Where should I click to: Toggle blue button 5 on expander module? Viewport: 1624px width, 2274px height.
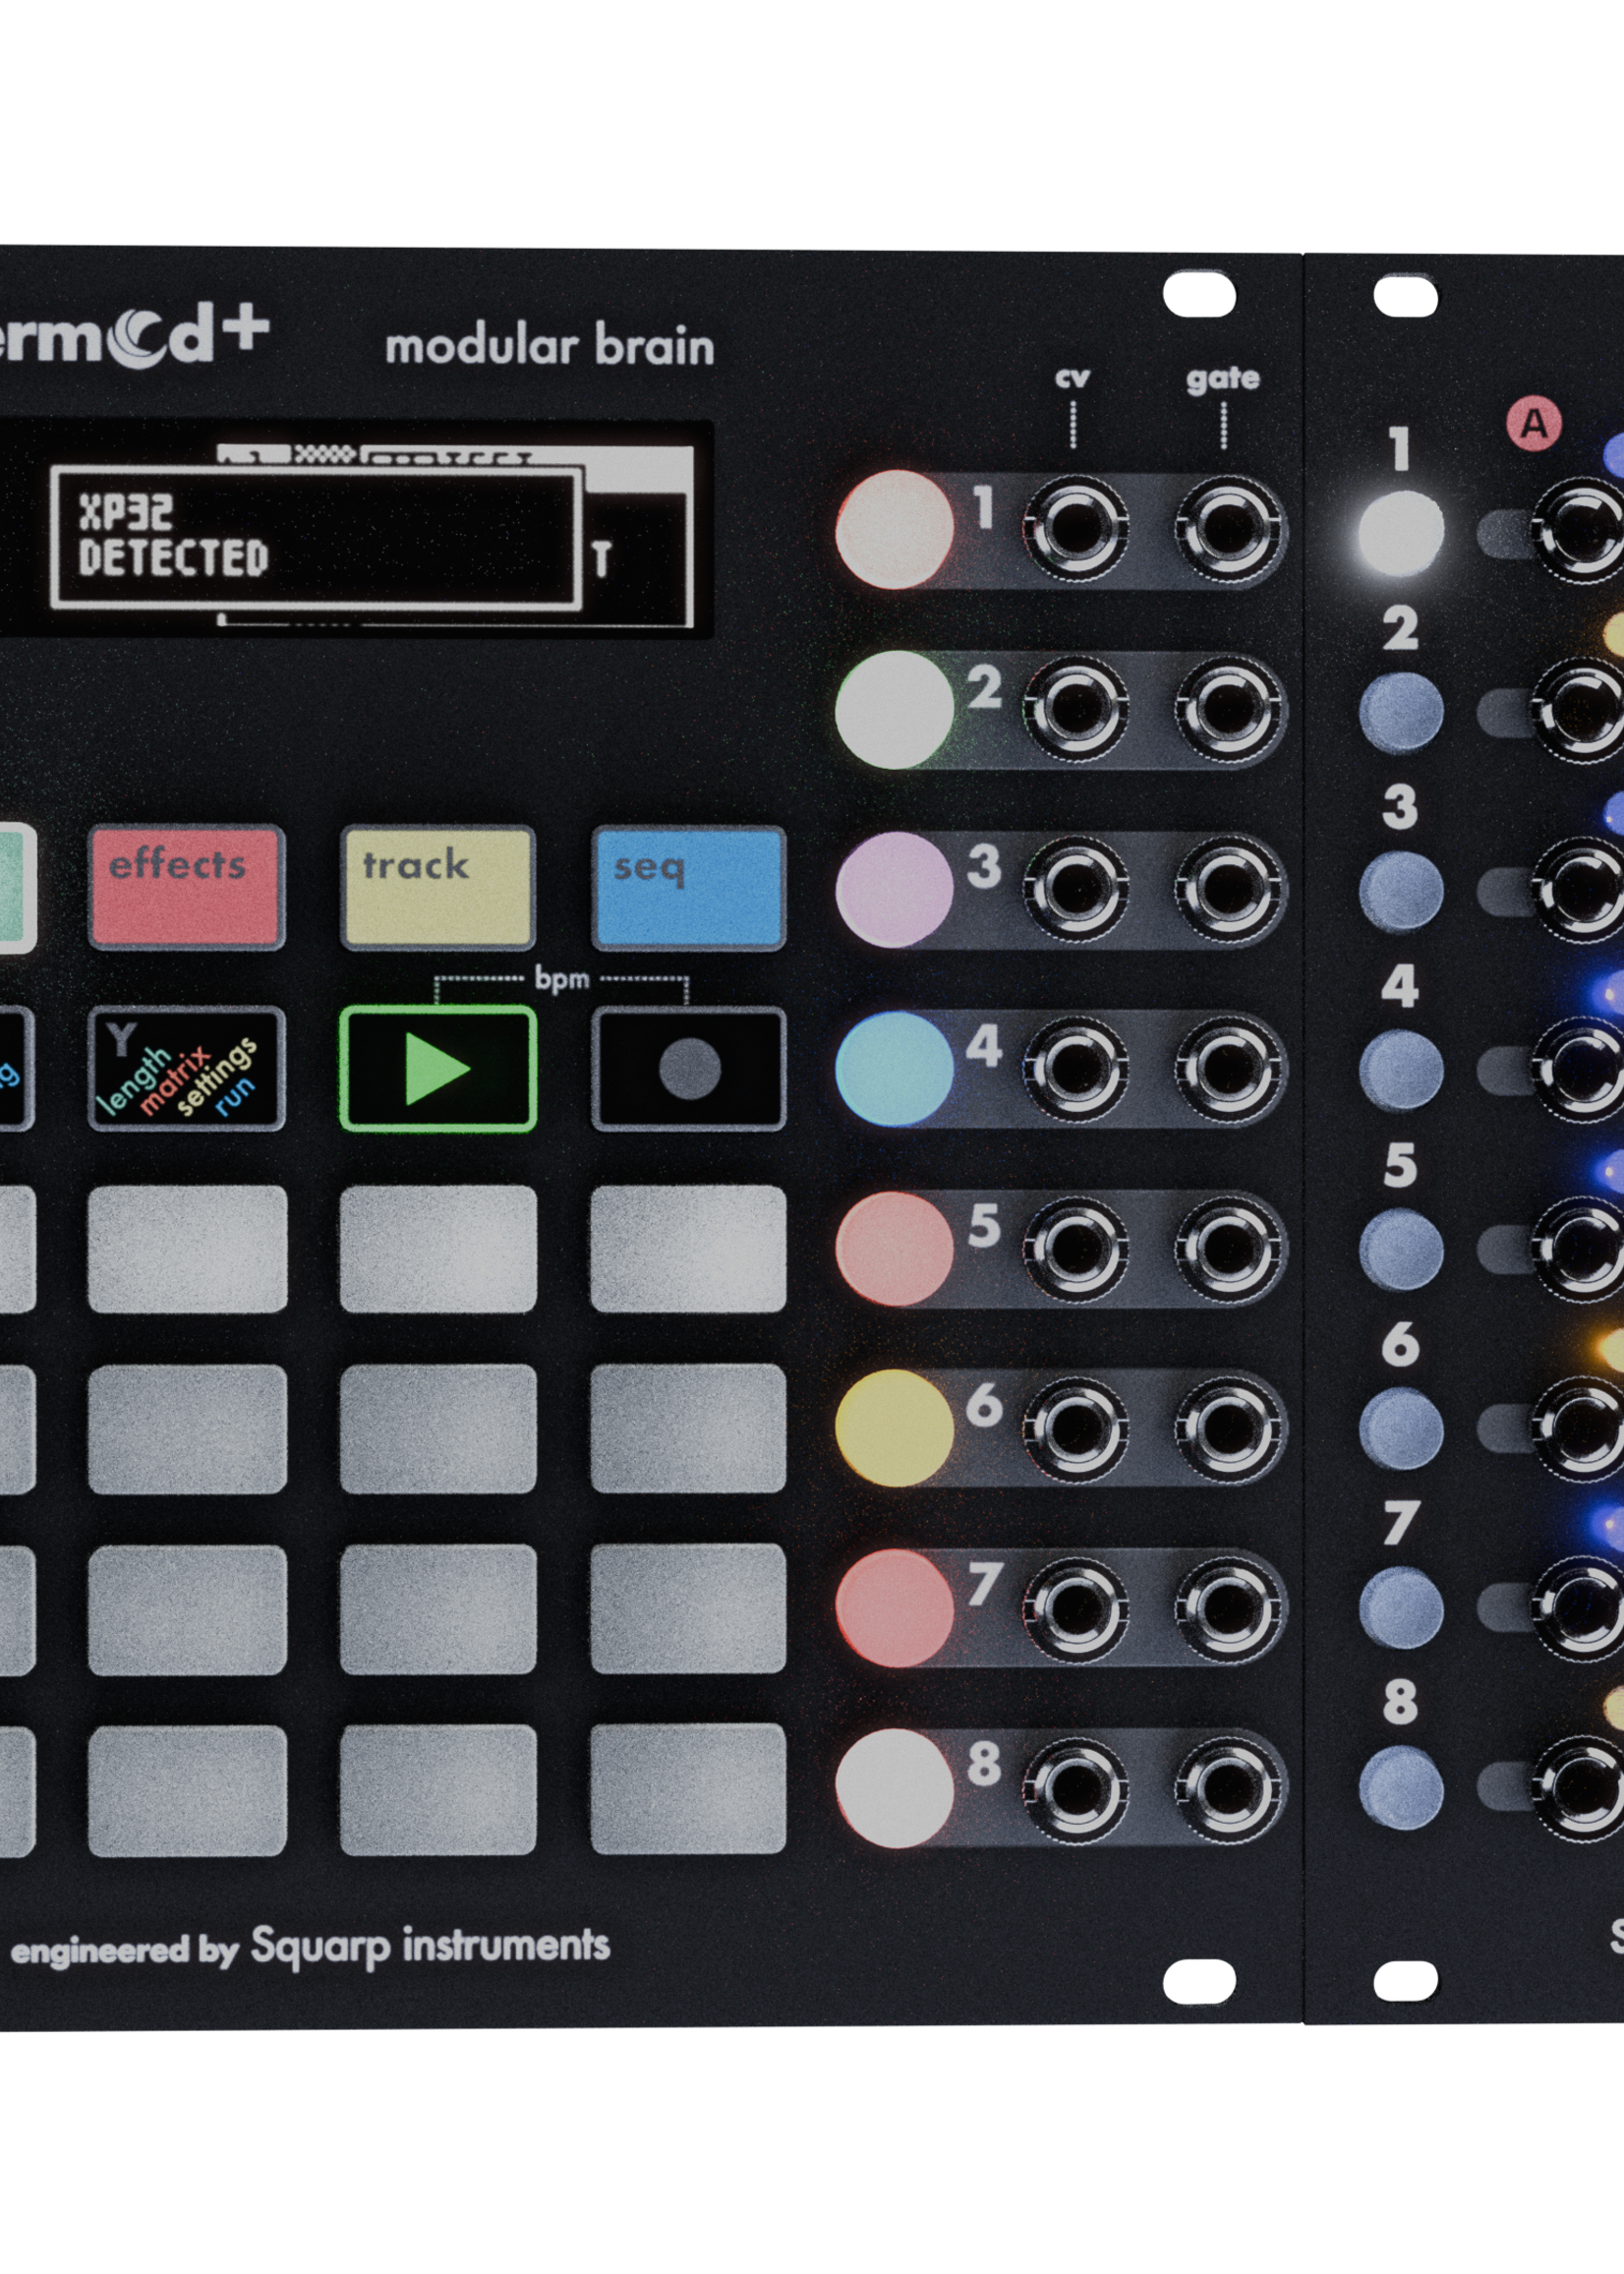click(x=1401, y=1249)
